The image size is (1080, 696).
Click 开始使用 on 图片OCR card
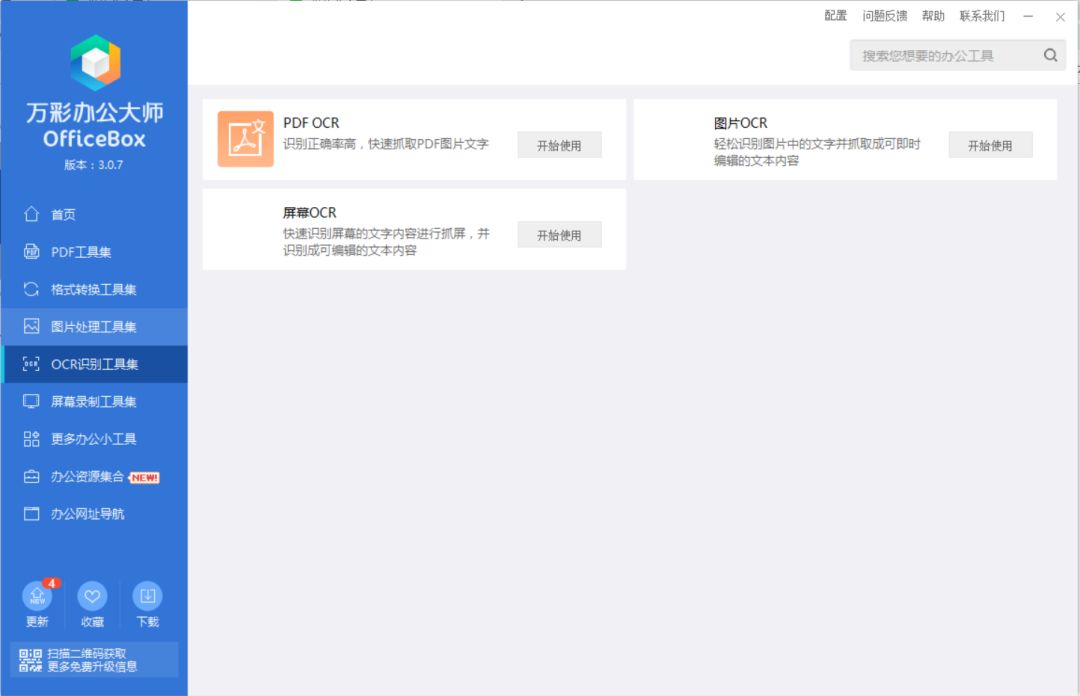pos(990,144)
